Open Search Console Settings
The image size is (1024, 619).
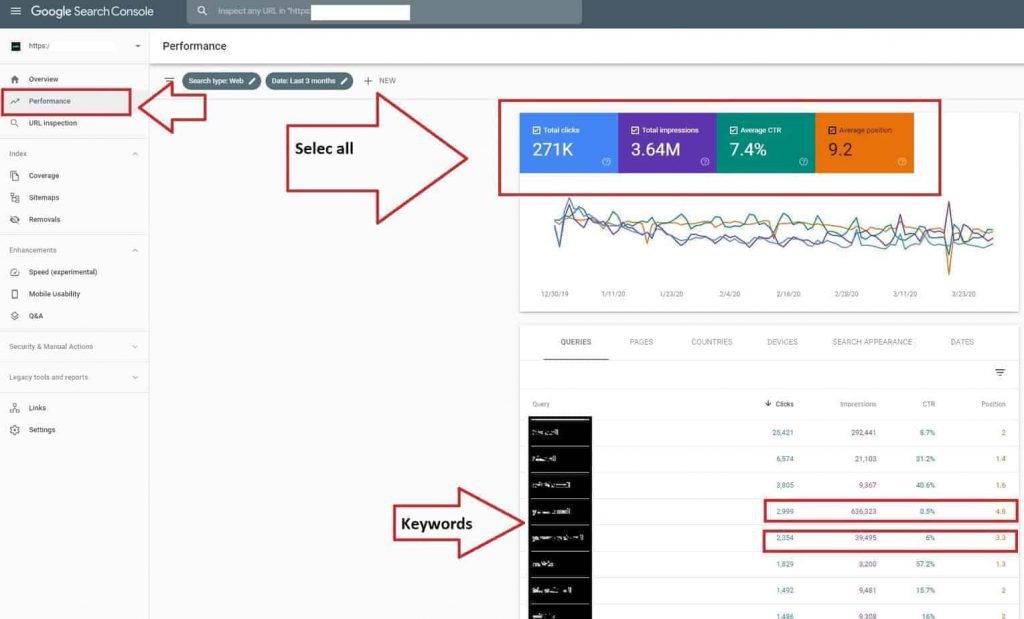(44, 429)
